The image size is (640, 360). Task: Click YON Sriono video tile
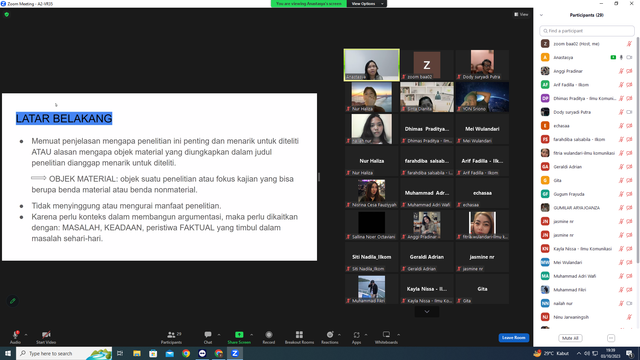pyautogui.click(x=482, y=97)
